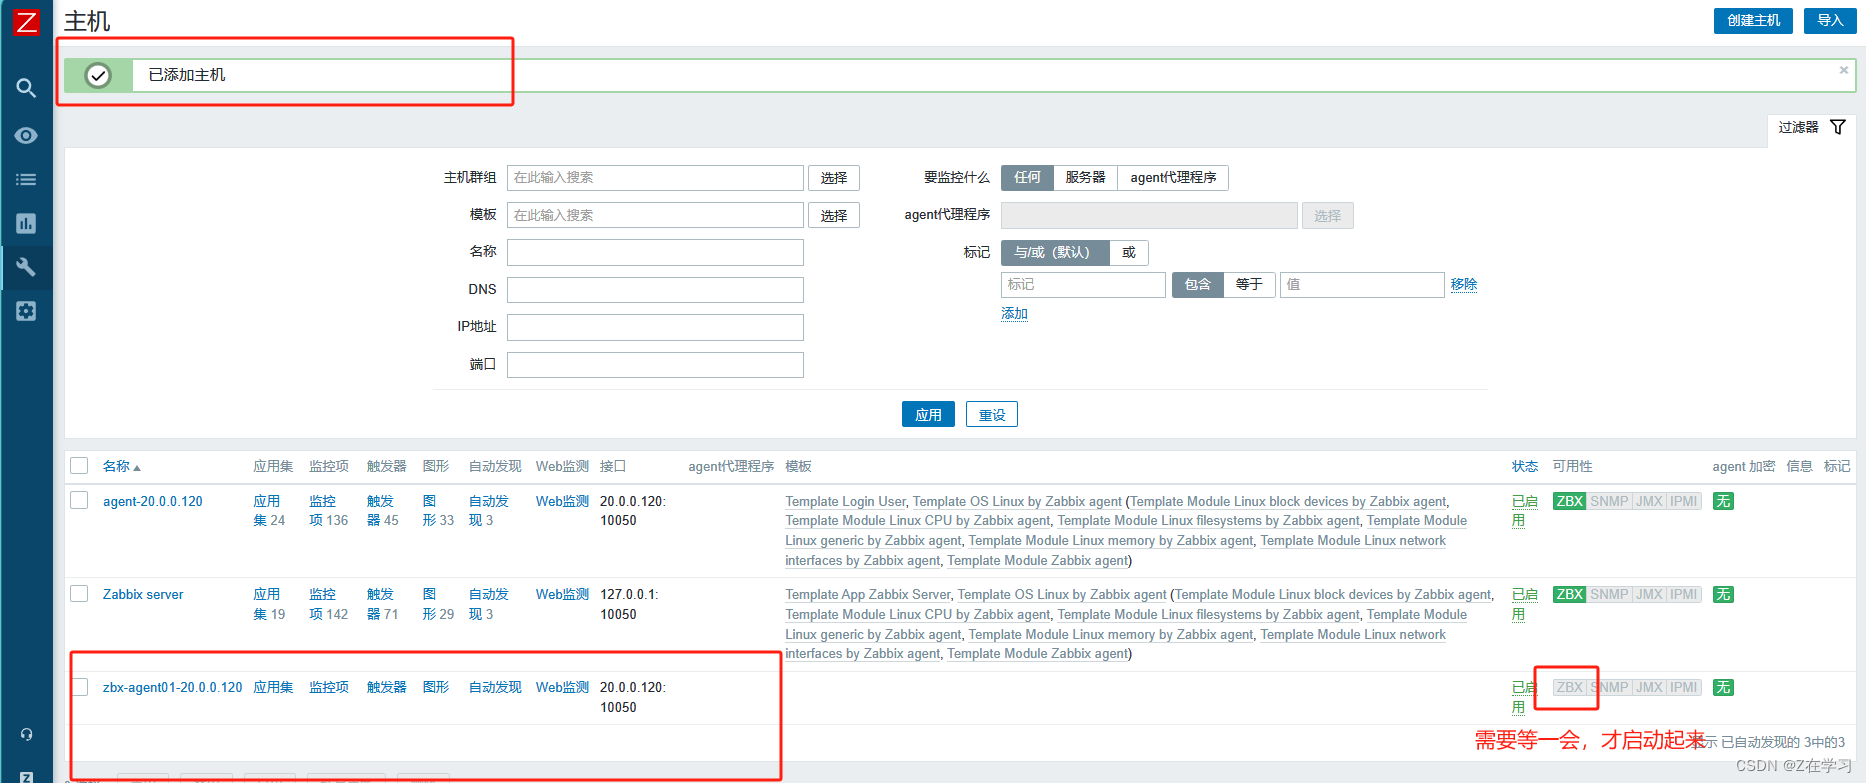Open Template App Zabbix Server link

point(868,595)
